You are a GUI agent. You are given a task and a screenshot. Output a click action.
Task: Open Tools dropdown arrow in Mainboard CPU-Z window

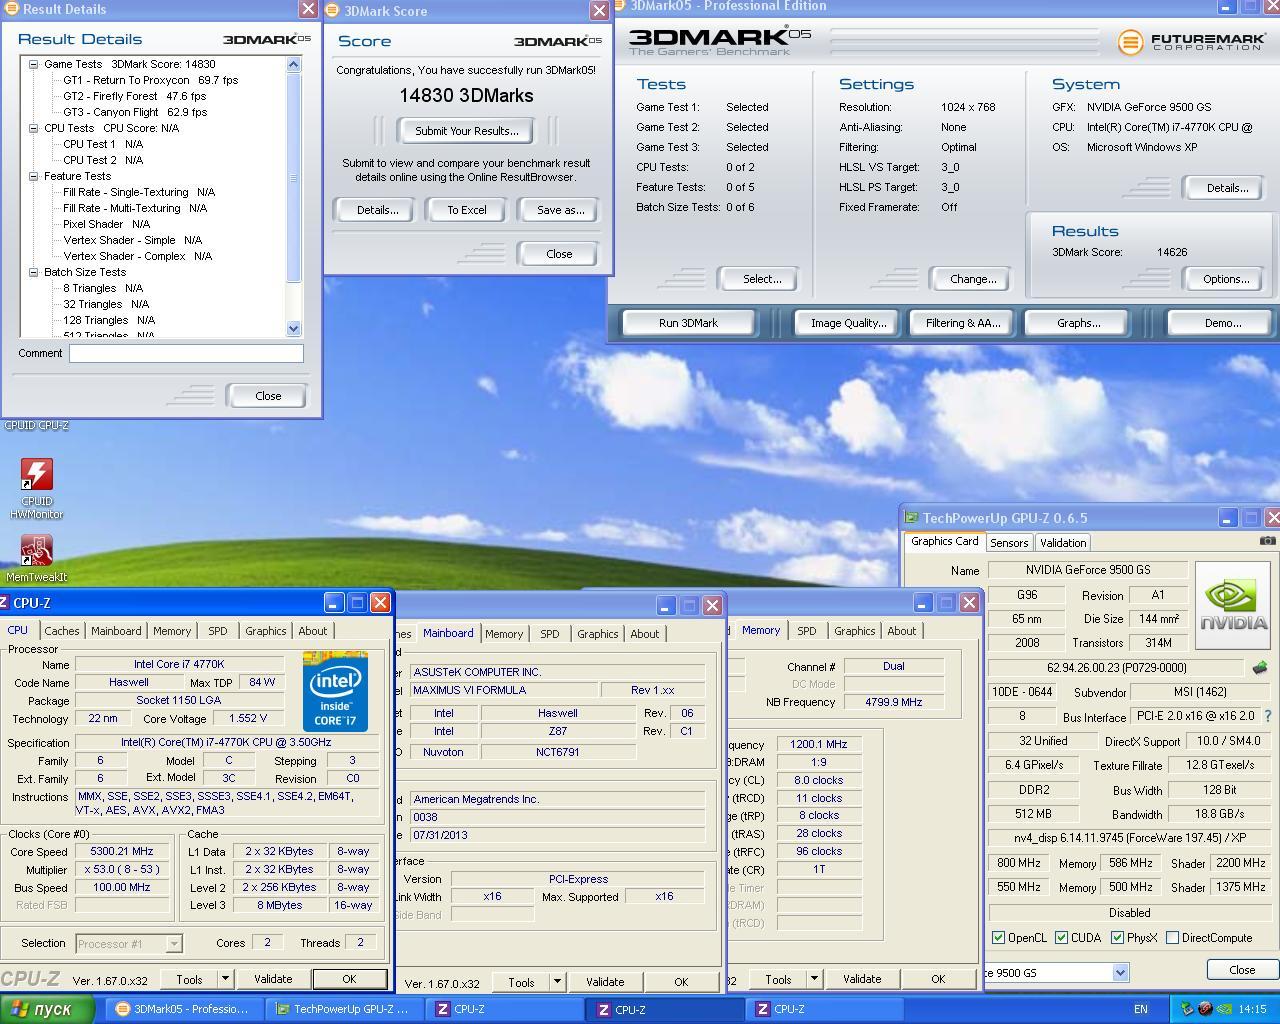[x=557, y=982]
